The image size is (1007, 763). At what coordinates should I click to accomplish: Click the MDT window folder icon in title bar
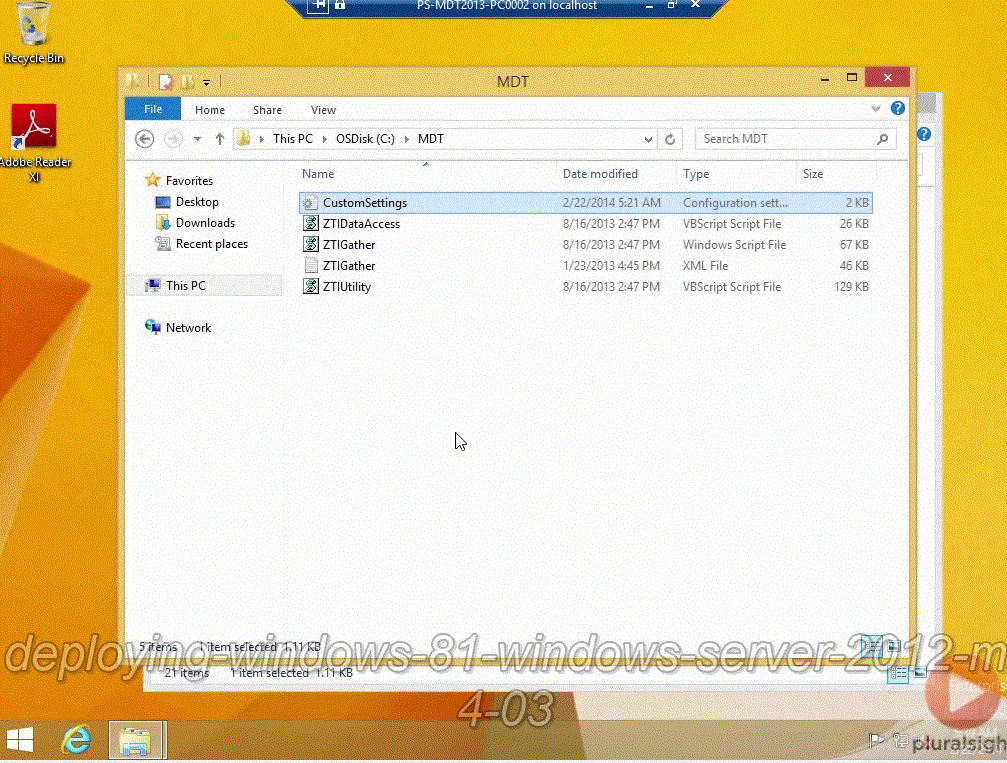(133, 81)
